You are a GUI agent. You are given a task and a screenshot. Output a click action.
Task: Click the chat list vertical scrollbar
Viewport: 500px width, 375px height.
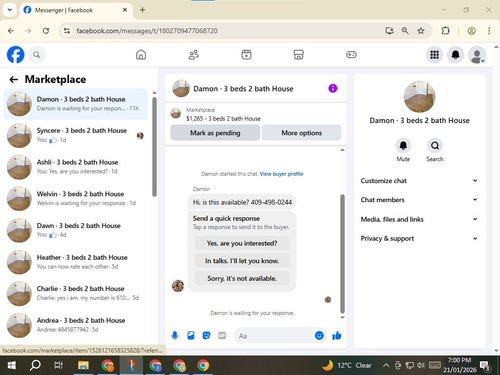pyautogui.click(x=154, y=147)
